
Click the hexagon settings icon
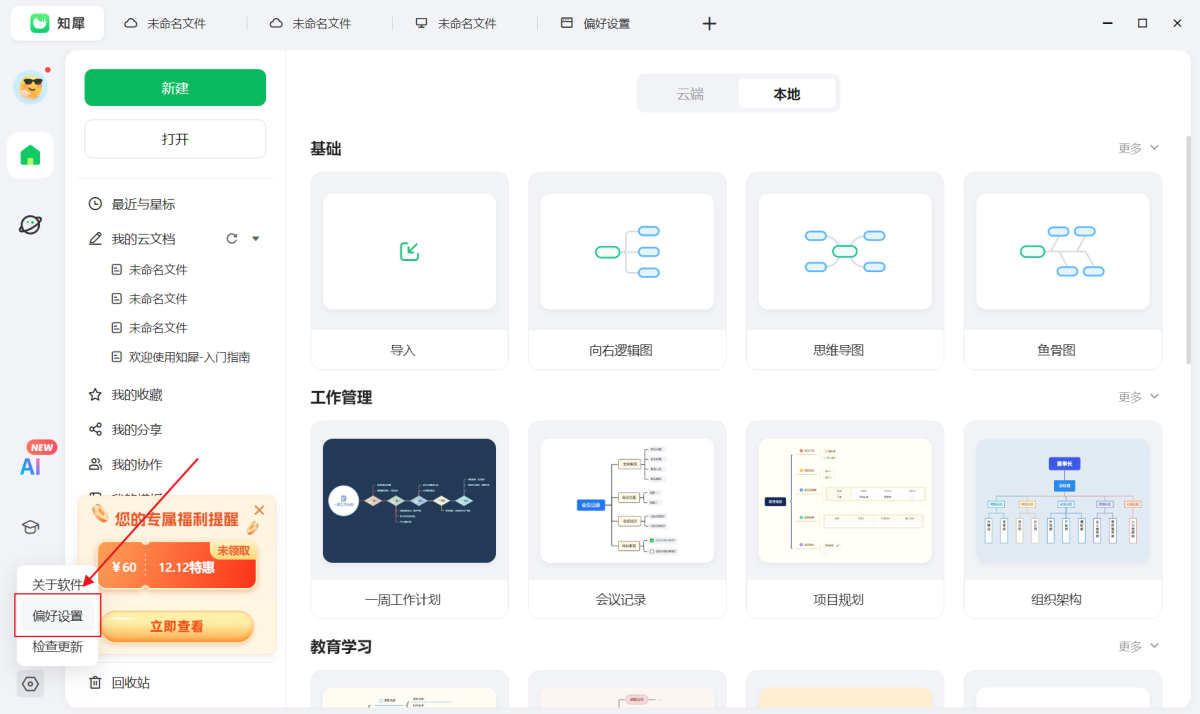[x=31, y=684]
